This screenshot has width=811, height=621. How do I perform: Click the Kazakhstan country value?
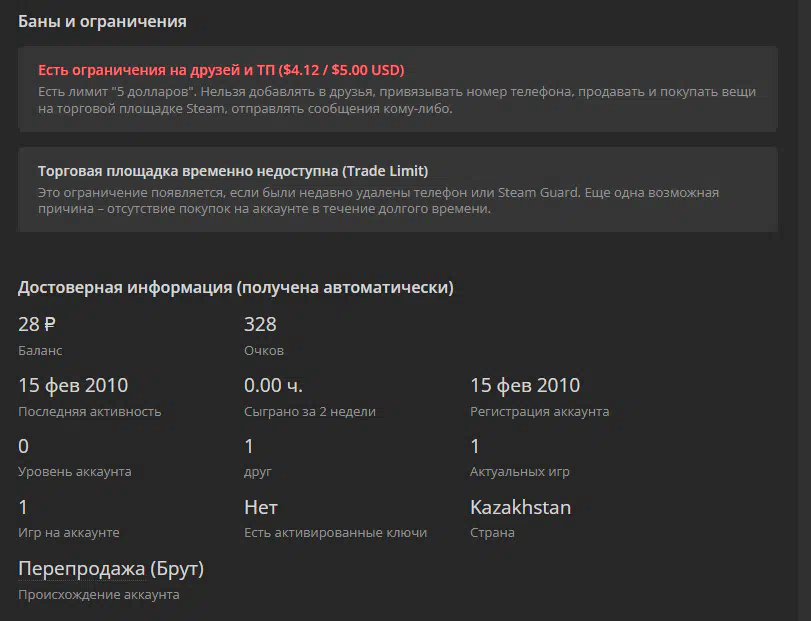(x=520, y=507)
